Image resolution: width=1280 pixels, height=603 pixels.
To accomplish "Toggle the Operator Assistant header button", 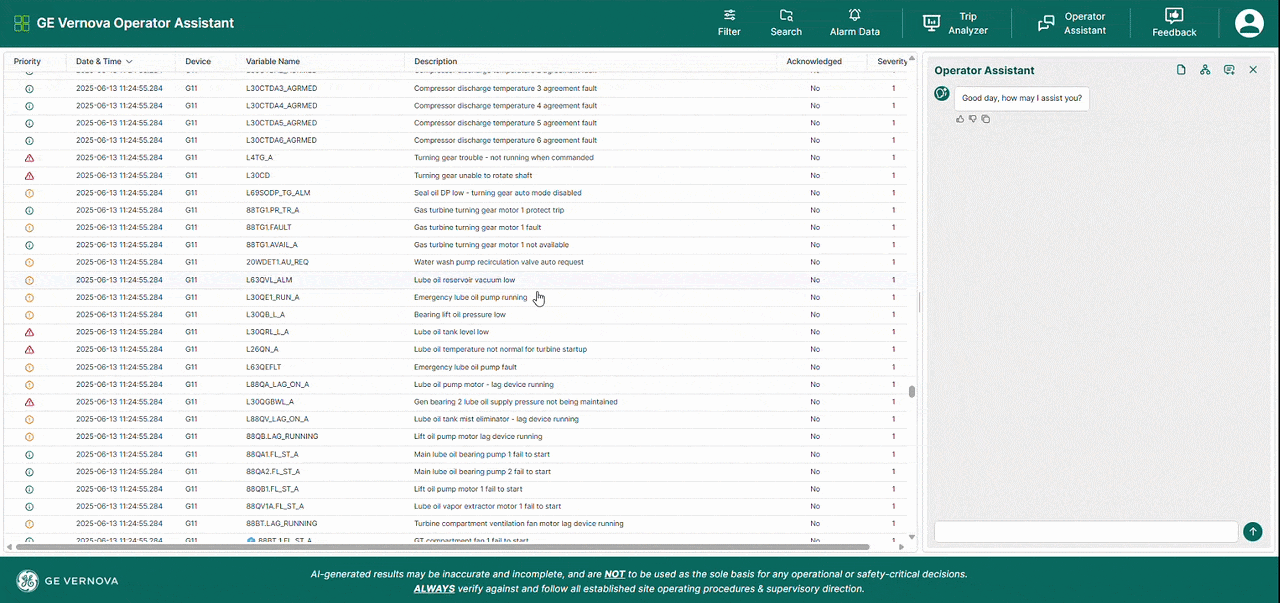I will point(1071,23).
